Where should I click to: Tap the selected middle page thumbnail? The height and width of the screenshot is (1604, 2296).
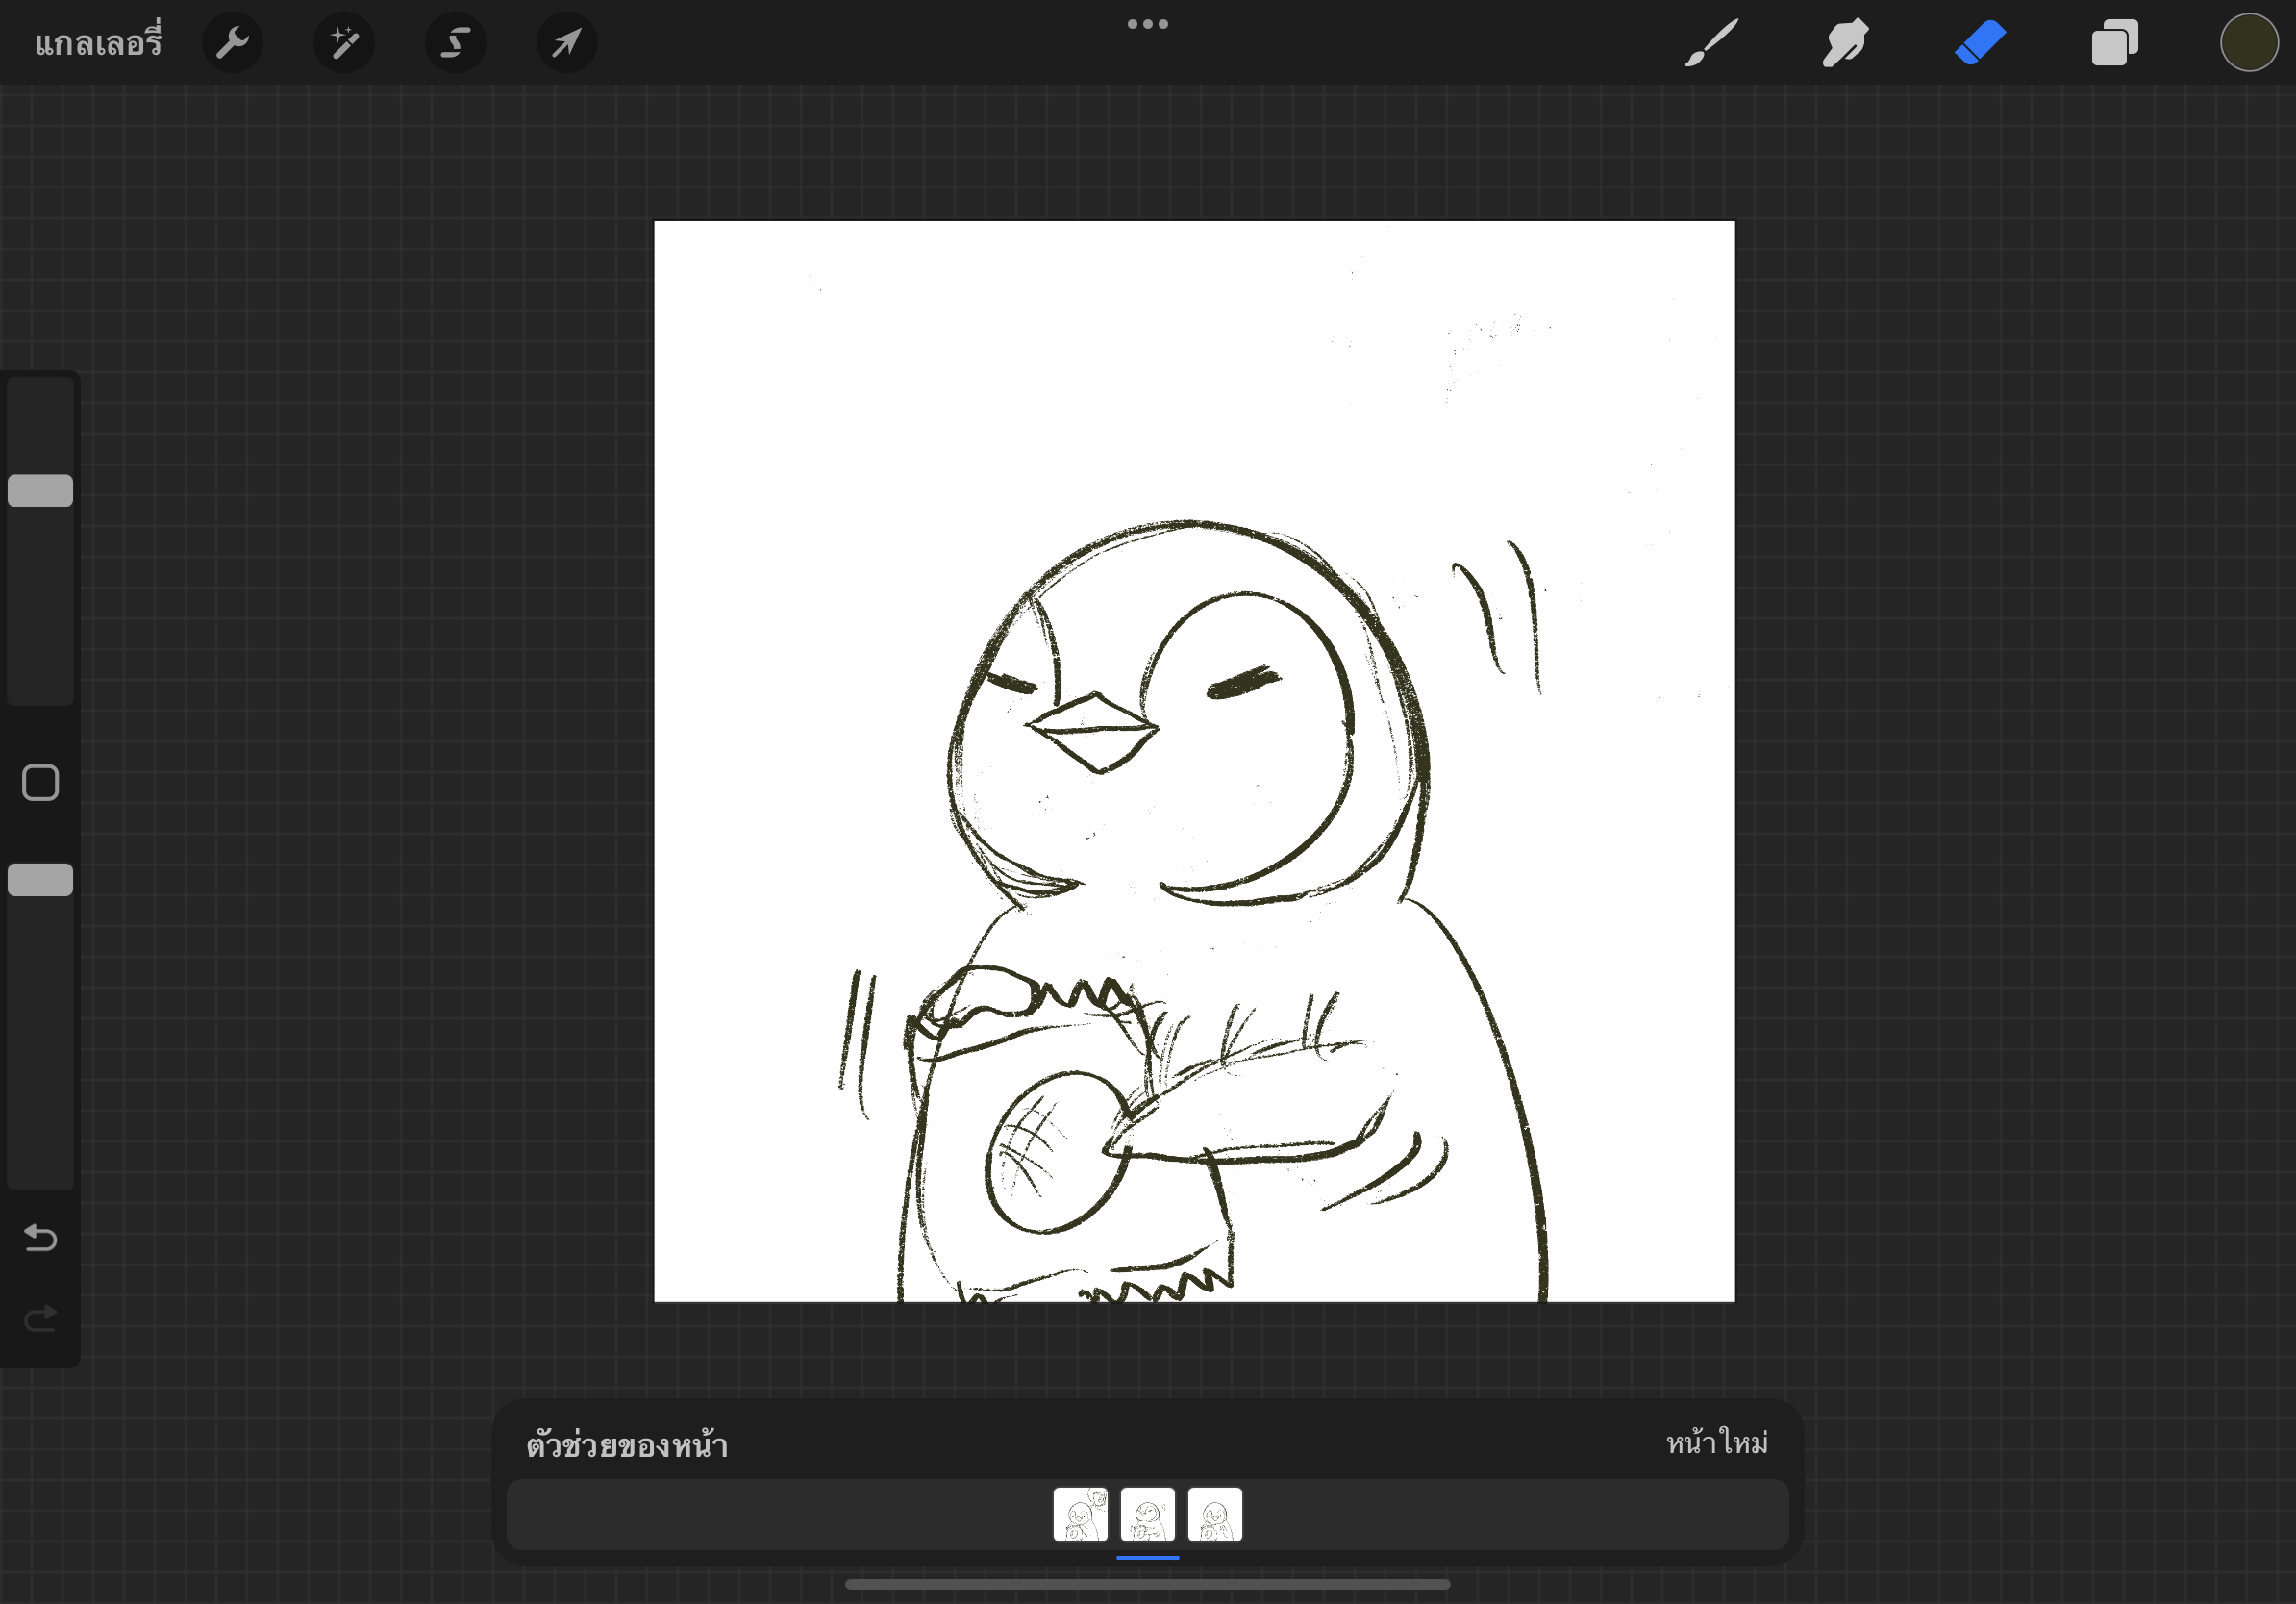coord(1147,1515)
